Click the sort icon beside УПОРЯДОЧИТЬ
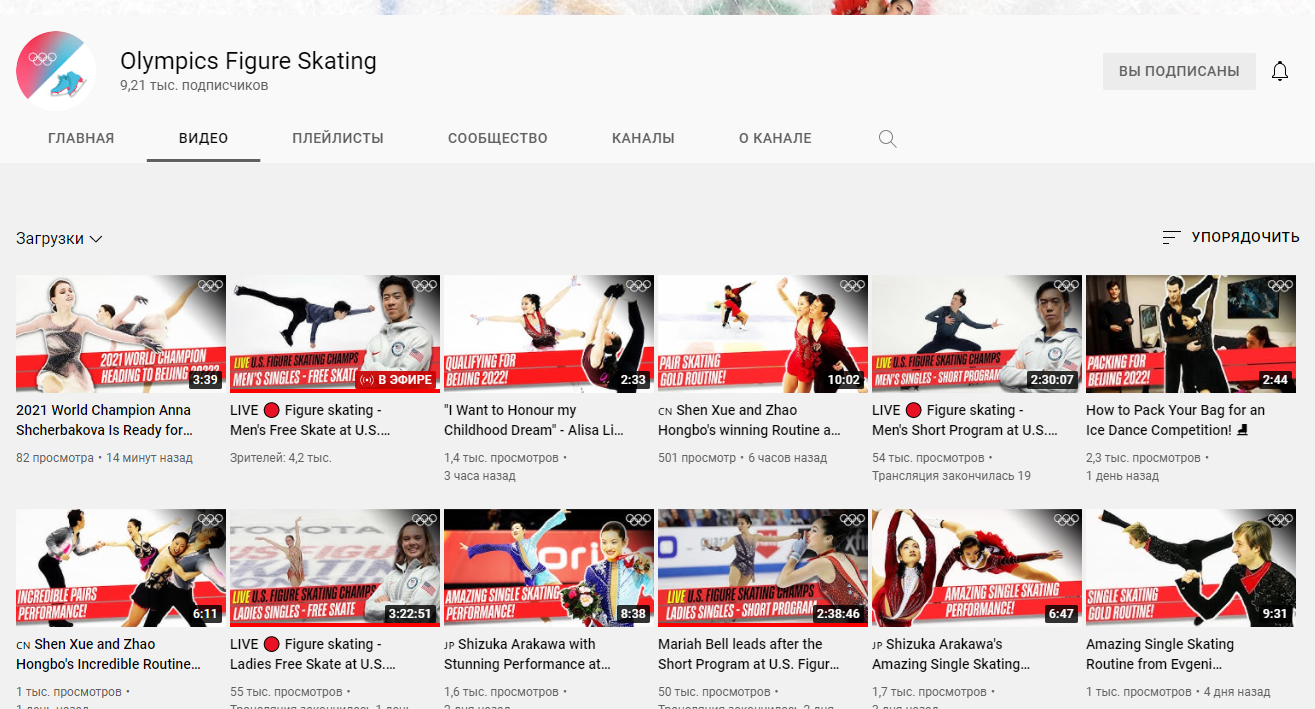Viewport: 1315px width, 709px height. pos(1171,238)
